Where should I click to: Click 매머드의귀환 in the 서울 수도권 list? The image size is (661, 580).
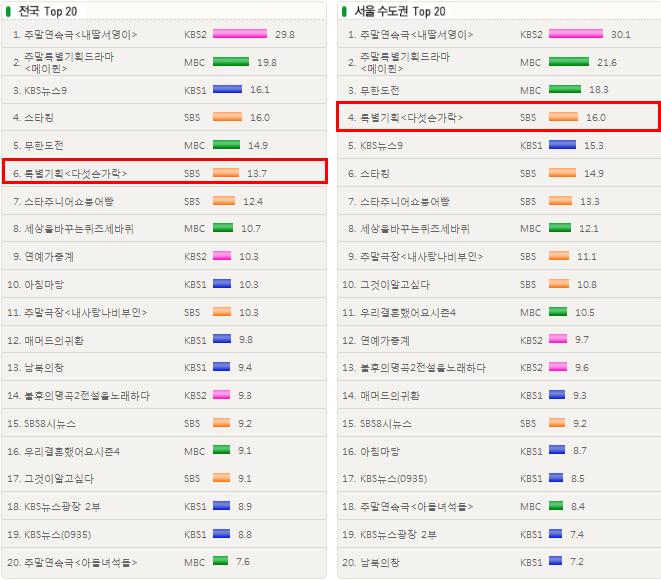point(390,395)
